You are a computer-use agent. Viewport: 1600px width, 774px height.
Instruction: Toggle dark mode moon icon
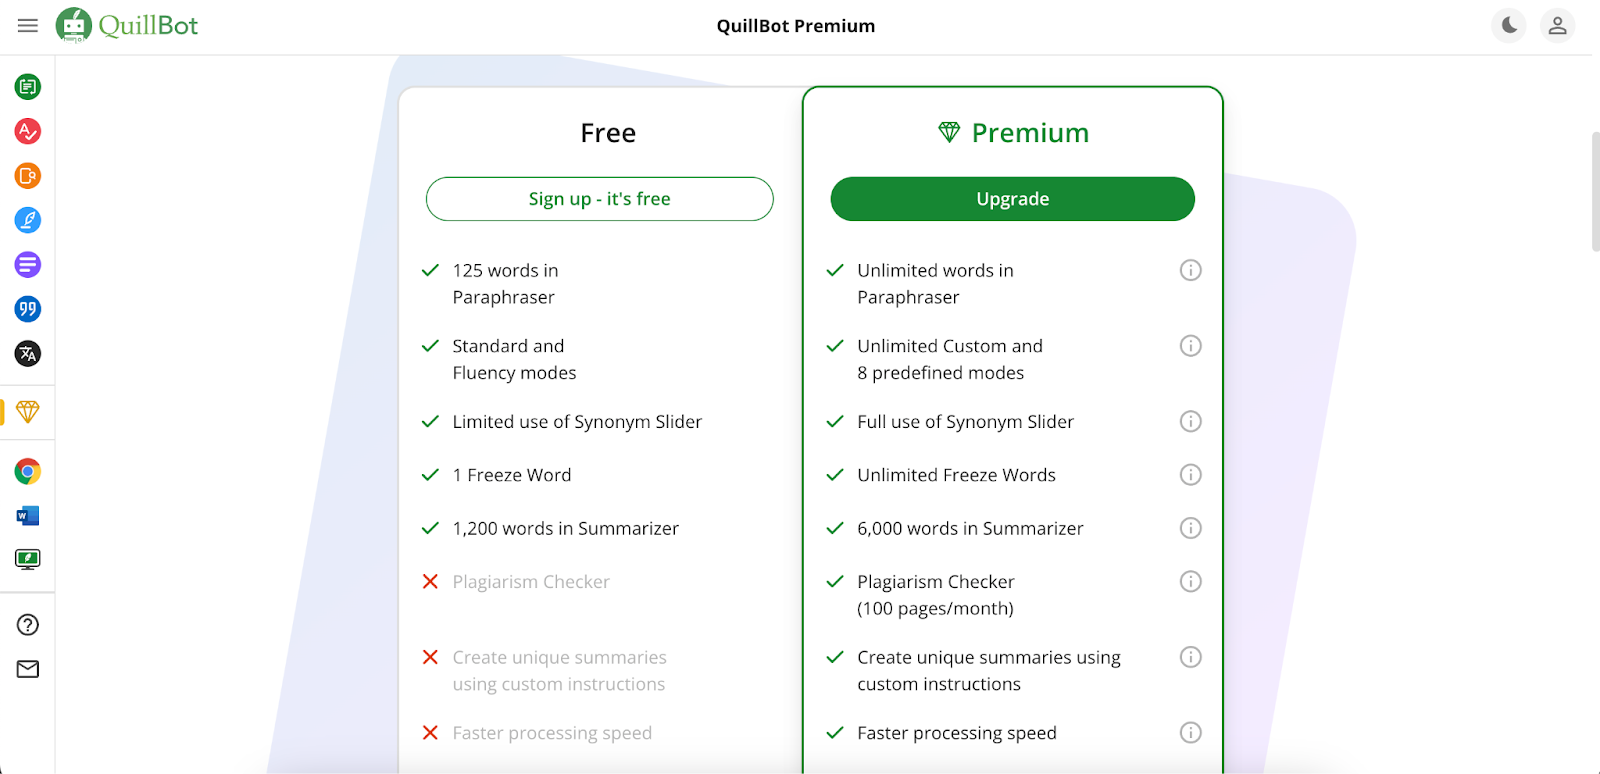click(x=1509, y=26)
